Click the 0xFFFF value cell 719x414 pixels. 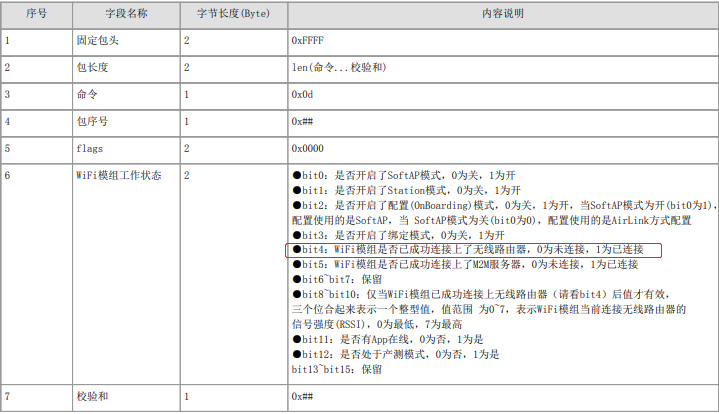[308, 42]
